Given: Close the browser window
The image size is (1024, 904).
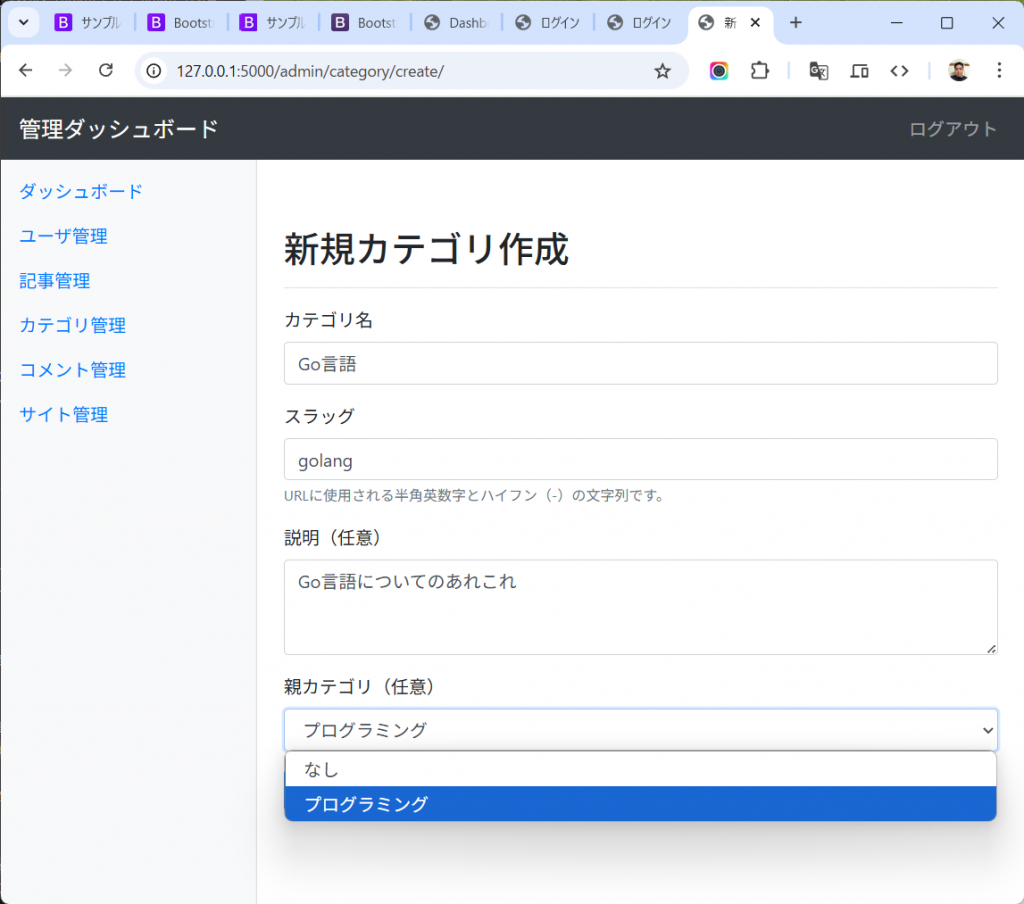Looking at the screenshot, I should tap(998, 23).
